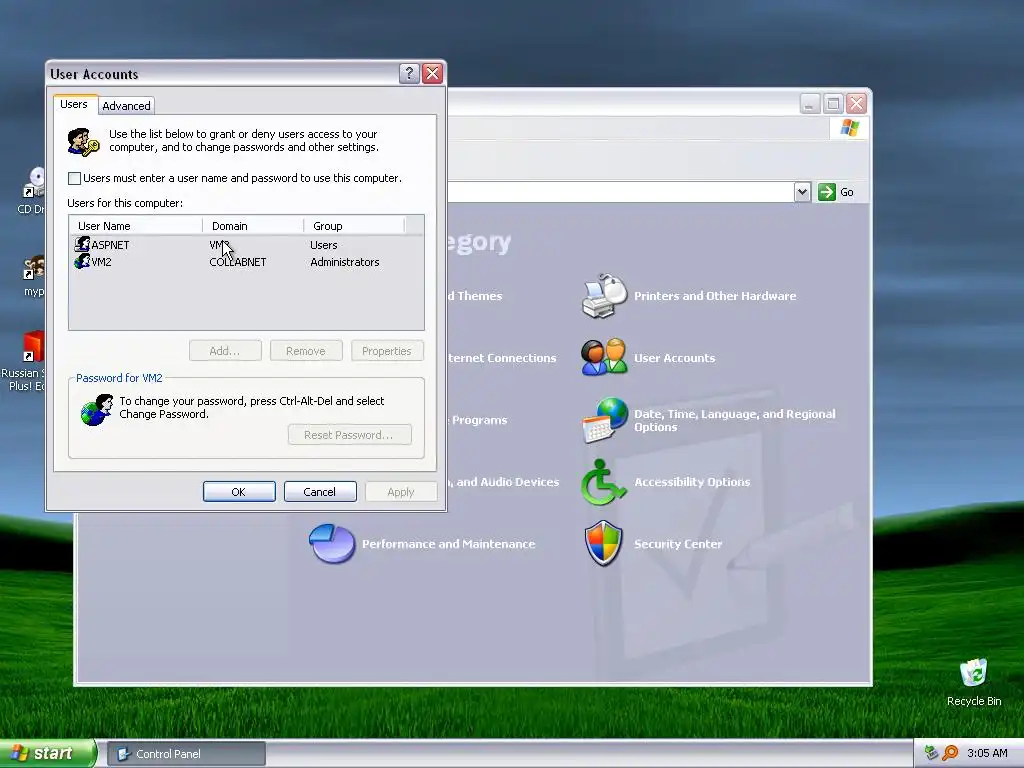Select the ASPNET user row
This screenshot has height=768, width=1024.
[246, 245]
